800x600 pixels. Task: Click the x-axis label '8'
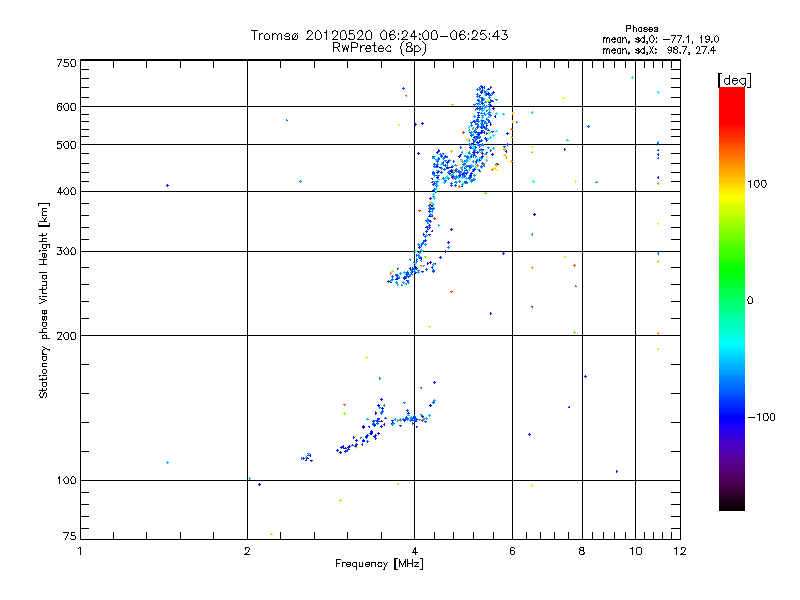tap(582, 551)
